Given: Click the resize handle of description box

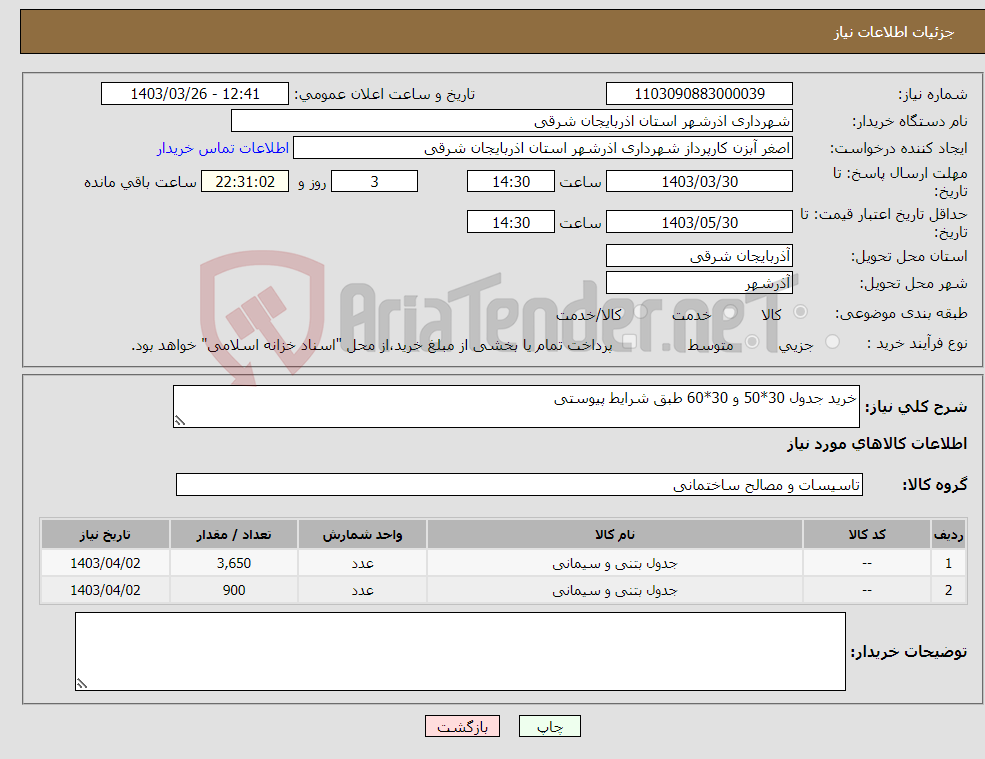Looking at the screenshot, I should [180, 421].
